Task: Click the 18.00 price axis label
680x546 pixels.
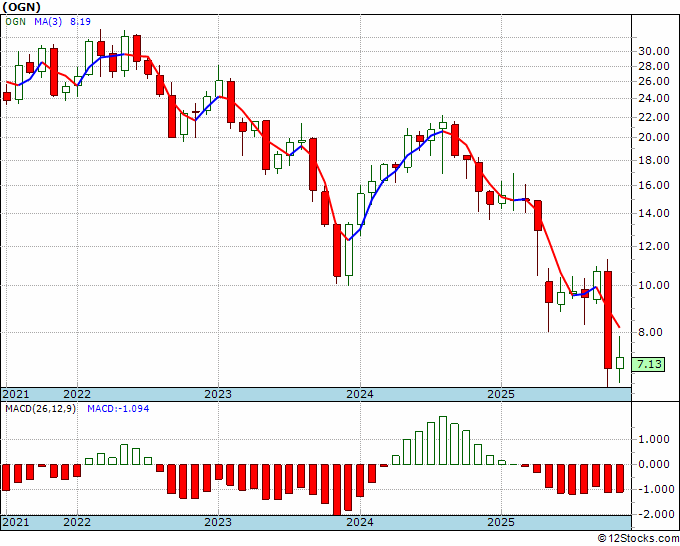Action: pos(654,160)
